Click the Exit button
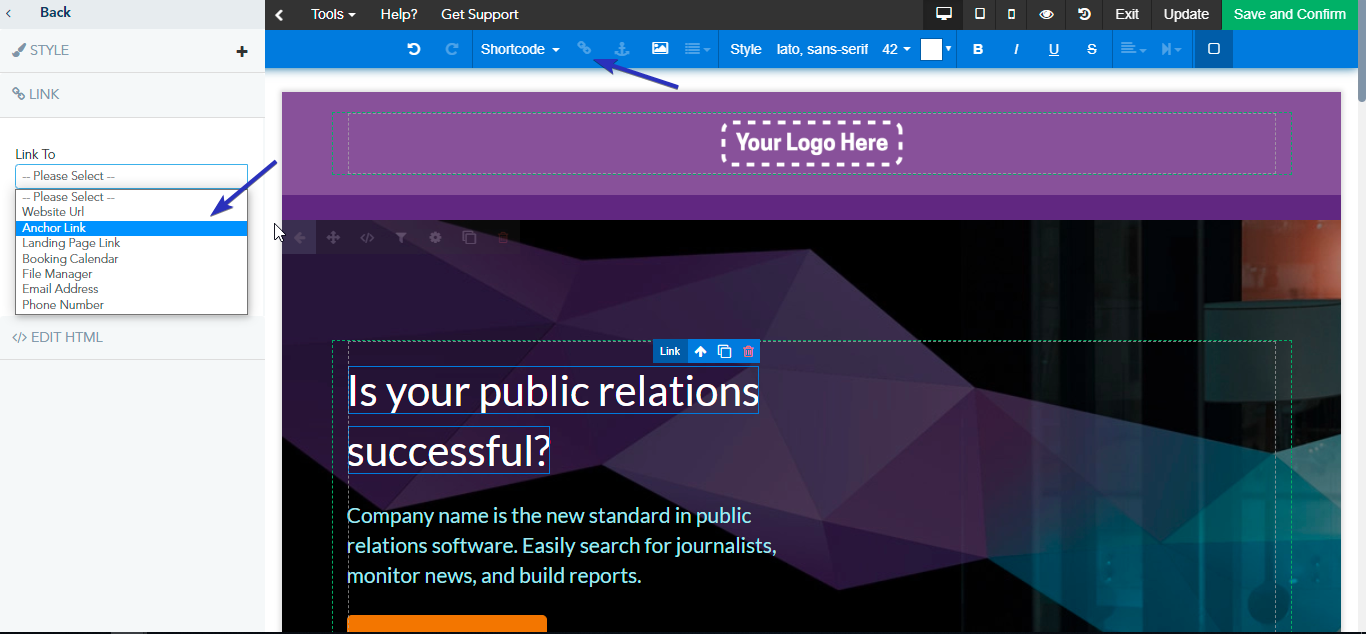Image resolution: width=1366 pixels, height=634 pixels. [1127, 14]
